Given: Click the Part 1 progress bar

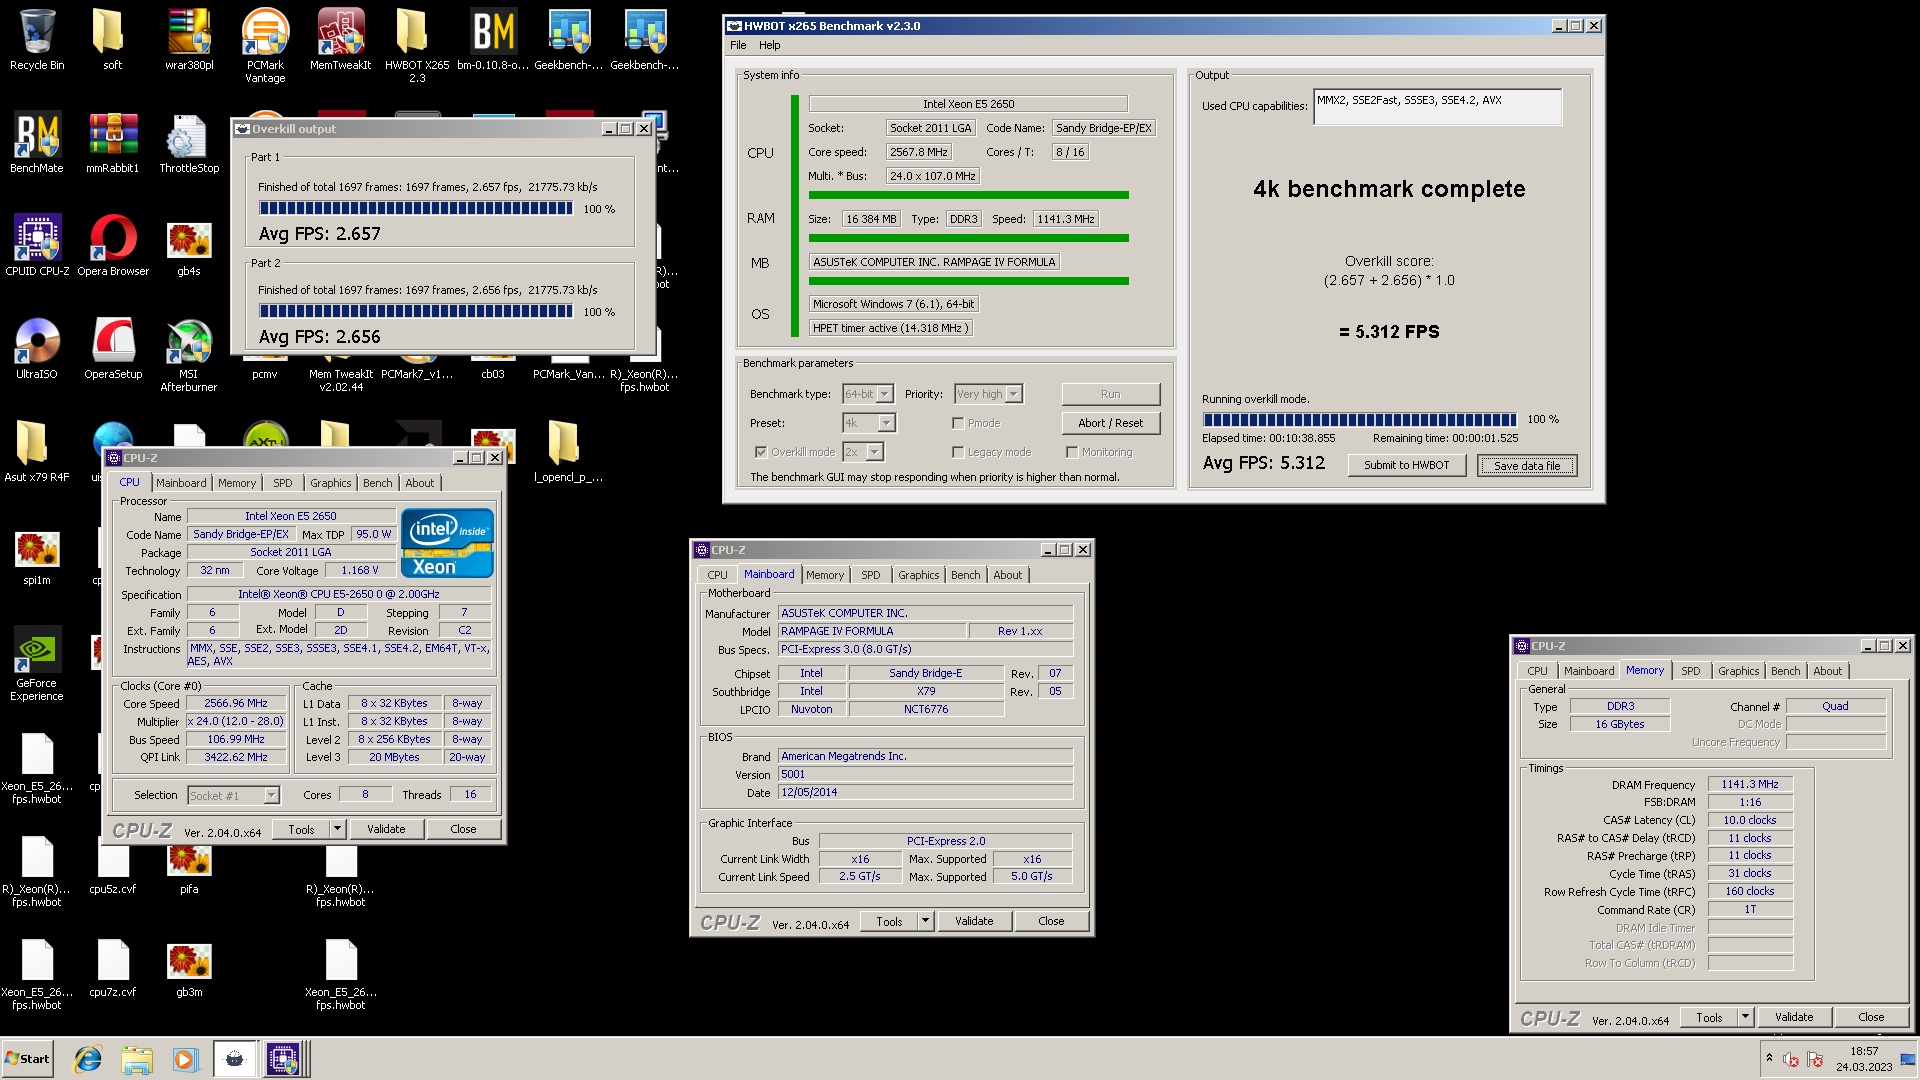Looking at the screenshot, I should pos(416,209).
